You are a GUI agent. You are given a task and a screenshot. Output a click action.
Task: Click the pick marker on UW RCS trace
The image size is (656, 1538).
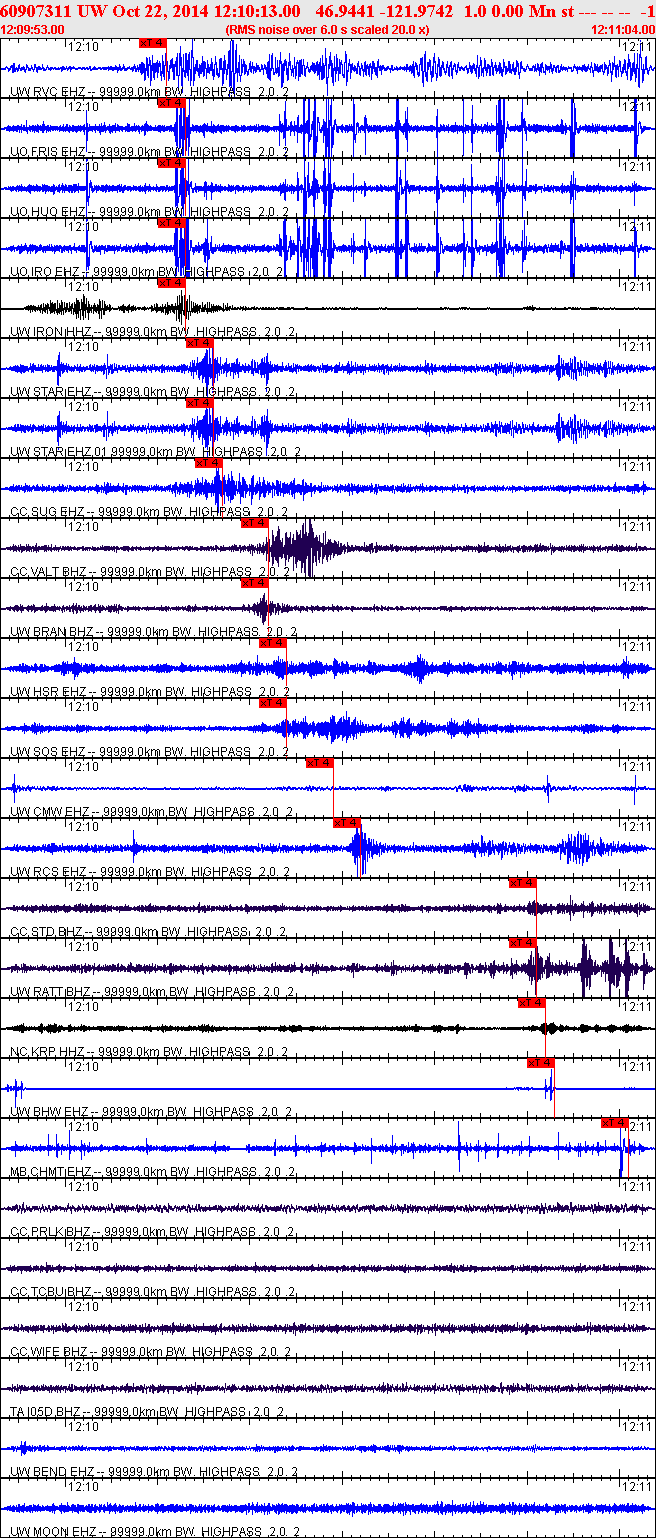[347, 823]
